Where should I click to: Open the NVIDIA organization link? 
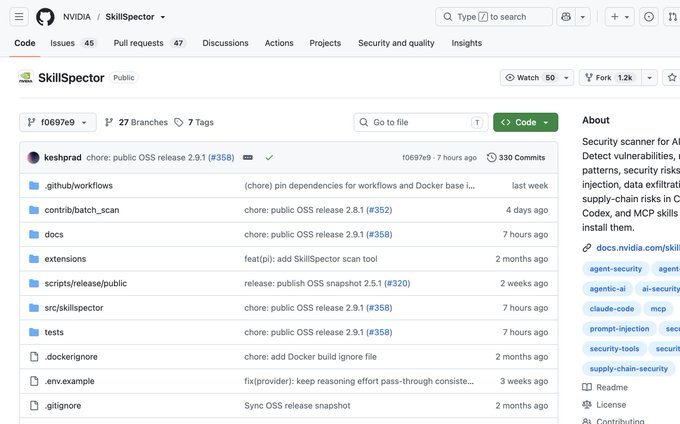(77, 17)
